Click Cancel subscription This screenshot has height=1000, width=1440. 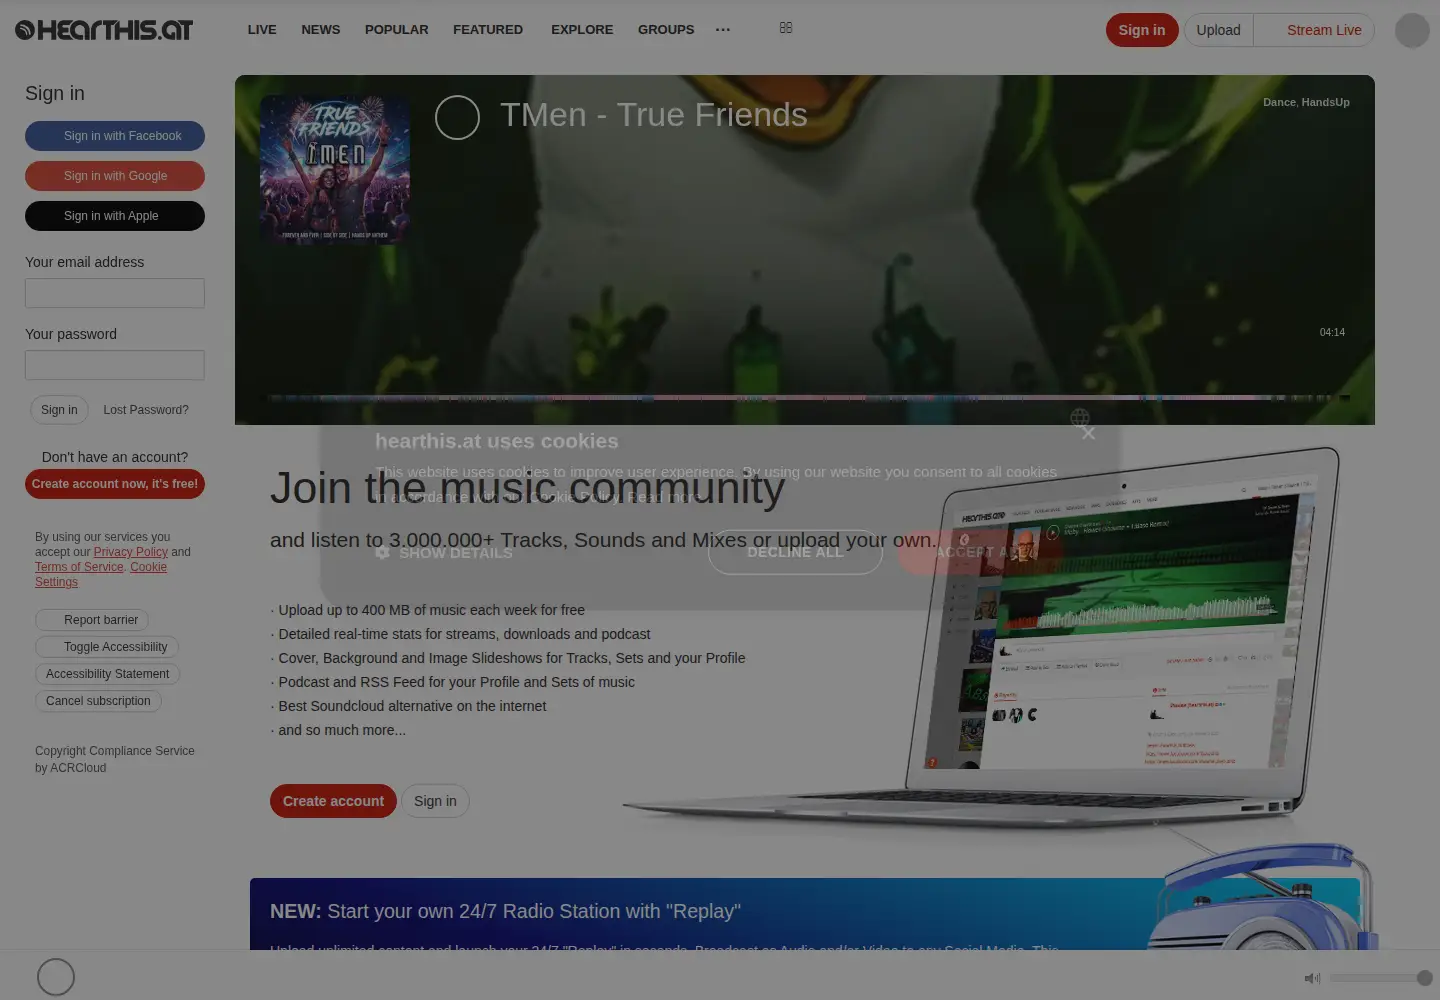[98, 701]
